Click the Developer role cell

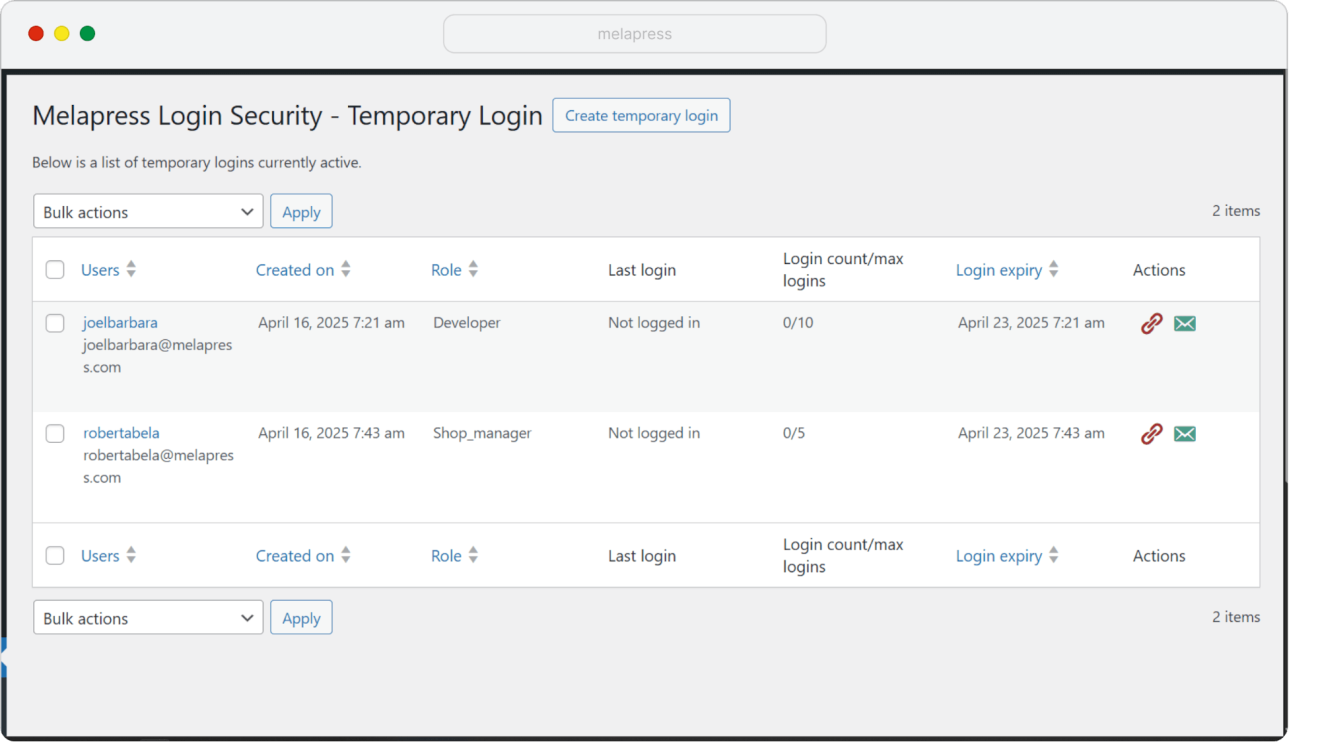pos(466,322)
